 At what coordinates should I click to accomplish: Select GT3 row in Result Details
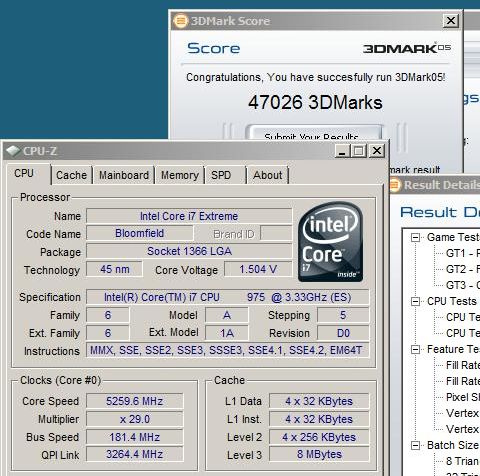(x=463, y=285)
